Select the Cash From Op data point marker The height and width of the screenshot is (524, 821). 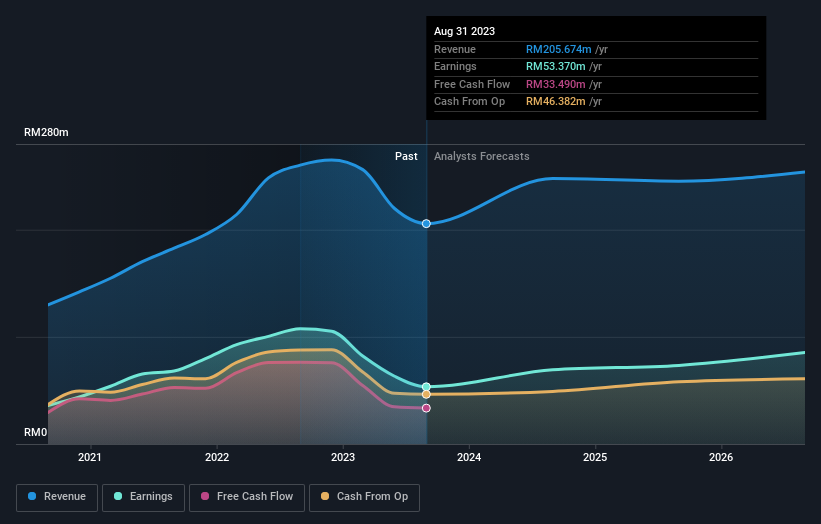[x=426, y=395]
